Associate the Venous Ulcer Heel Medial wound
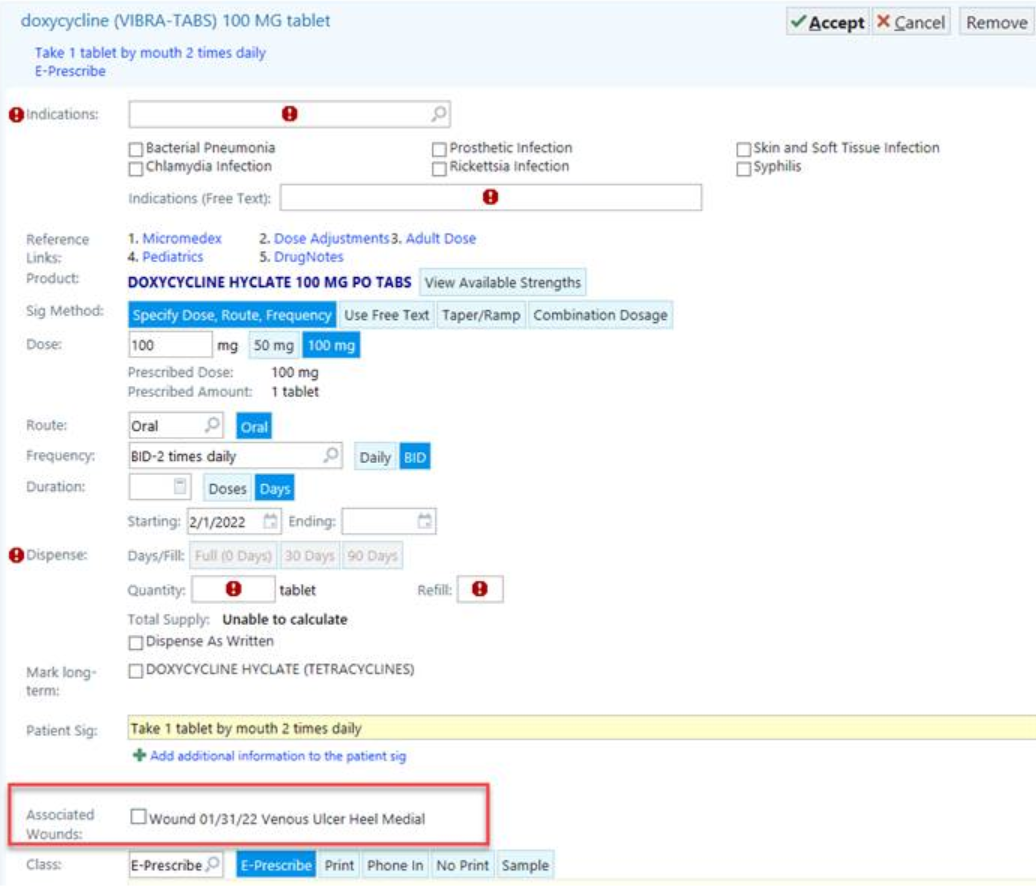The width and height of the screenshot is (1036, 892). (x=138, y=817)
